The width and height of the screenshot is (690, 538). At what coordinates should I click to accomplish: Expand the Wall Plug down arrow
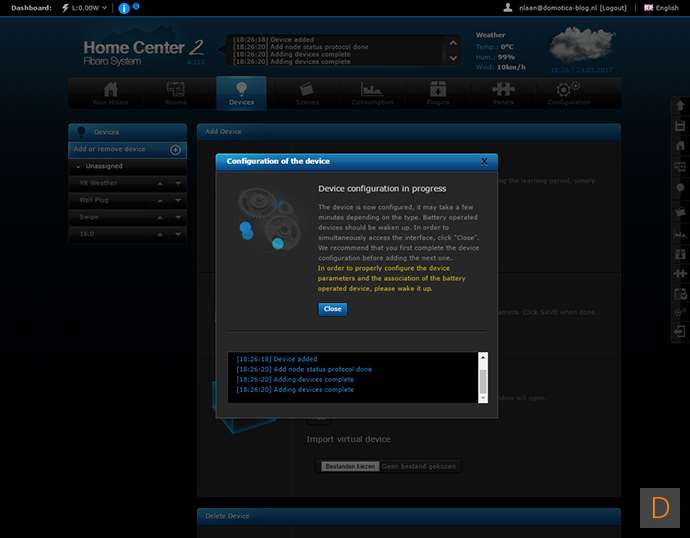178,201
